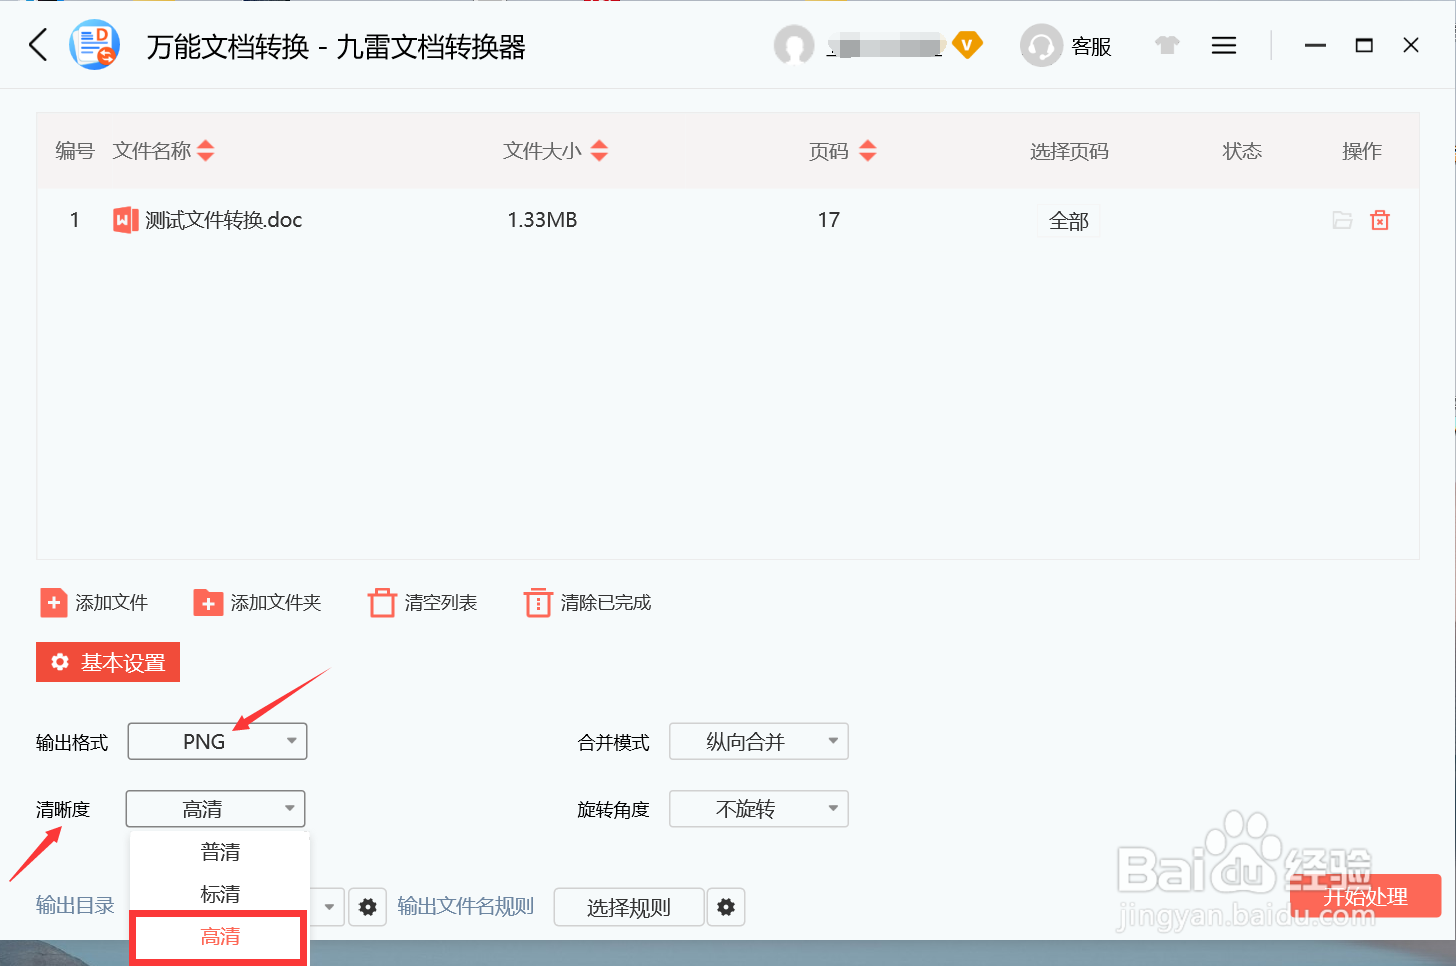Image resolution: width=1456 pixels, height=966 pixels.
Task: Click the 选择页码 column header
Action: point(1069,151)
